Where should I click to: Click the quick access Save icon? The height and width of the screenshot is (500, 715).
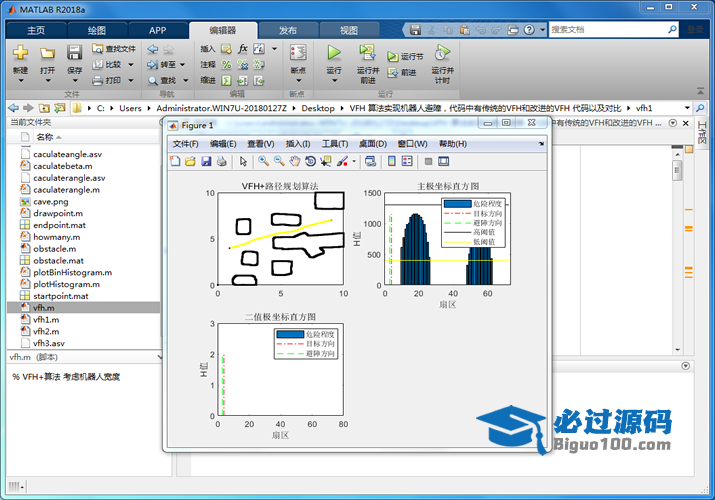pyautogui.click(x=415, y=30)
